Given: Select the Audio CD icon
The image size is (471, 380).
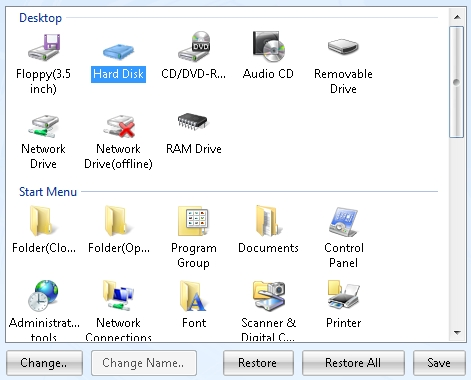Looking at the screenshot, I should (x=269, y=46).
